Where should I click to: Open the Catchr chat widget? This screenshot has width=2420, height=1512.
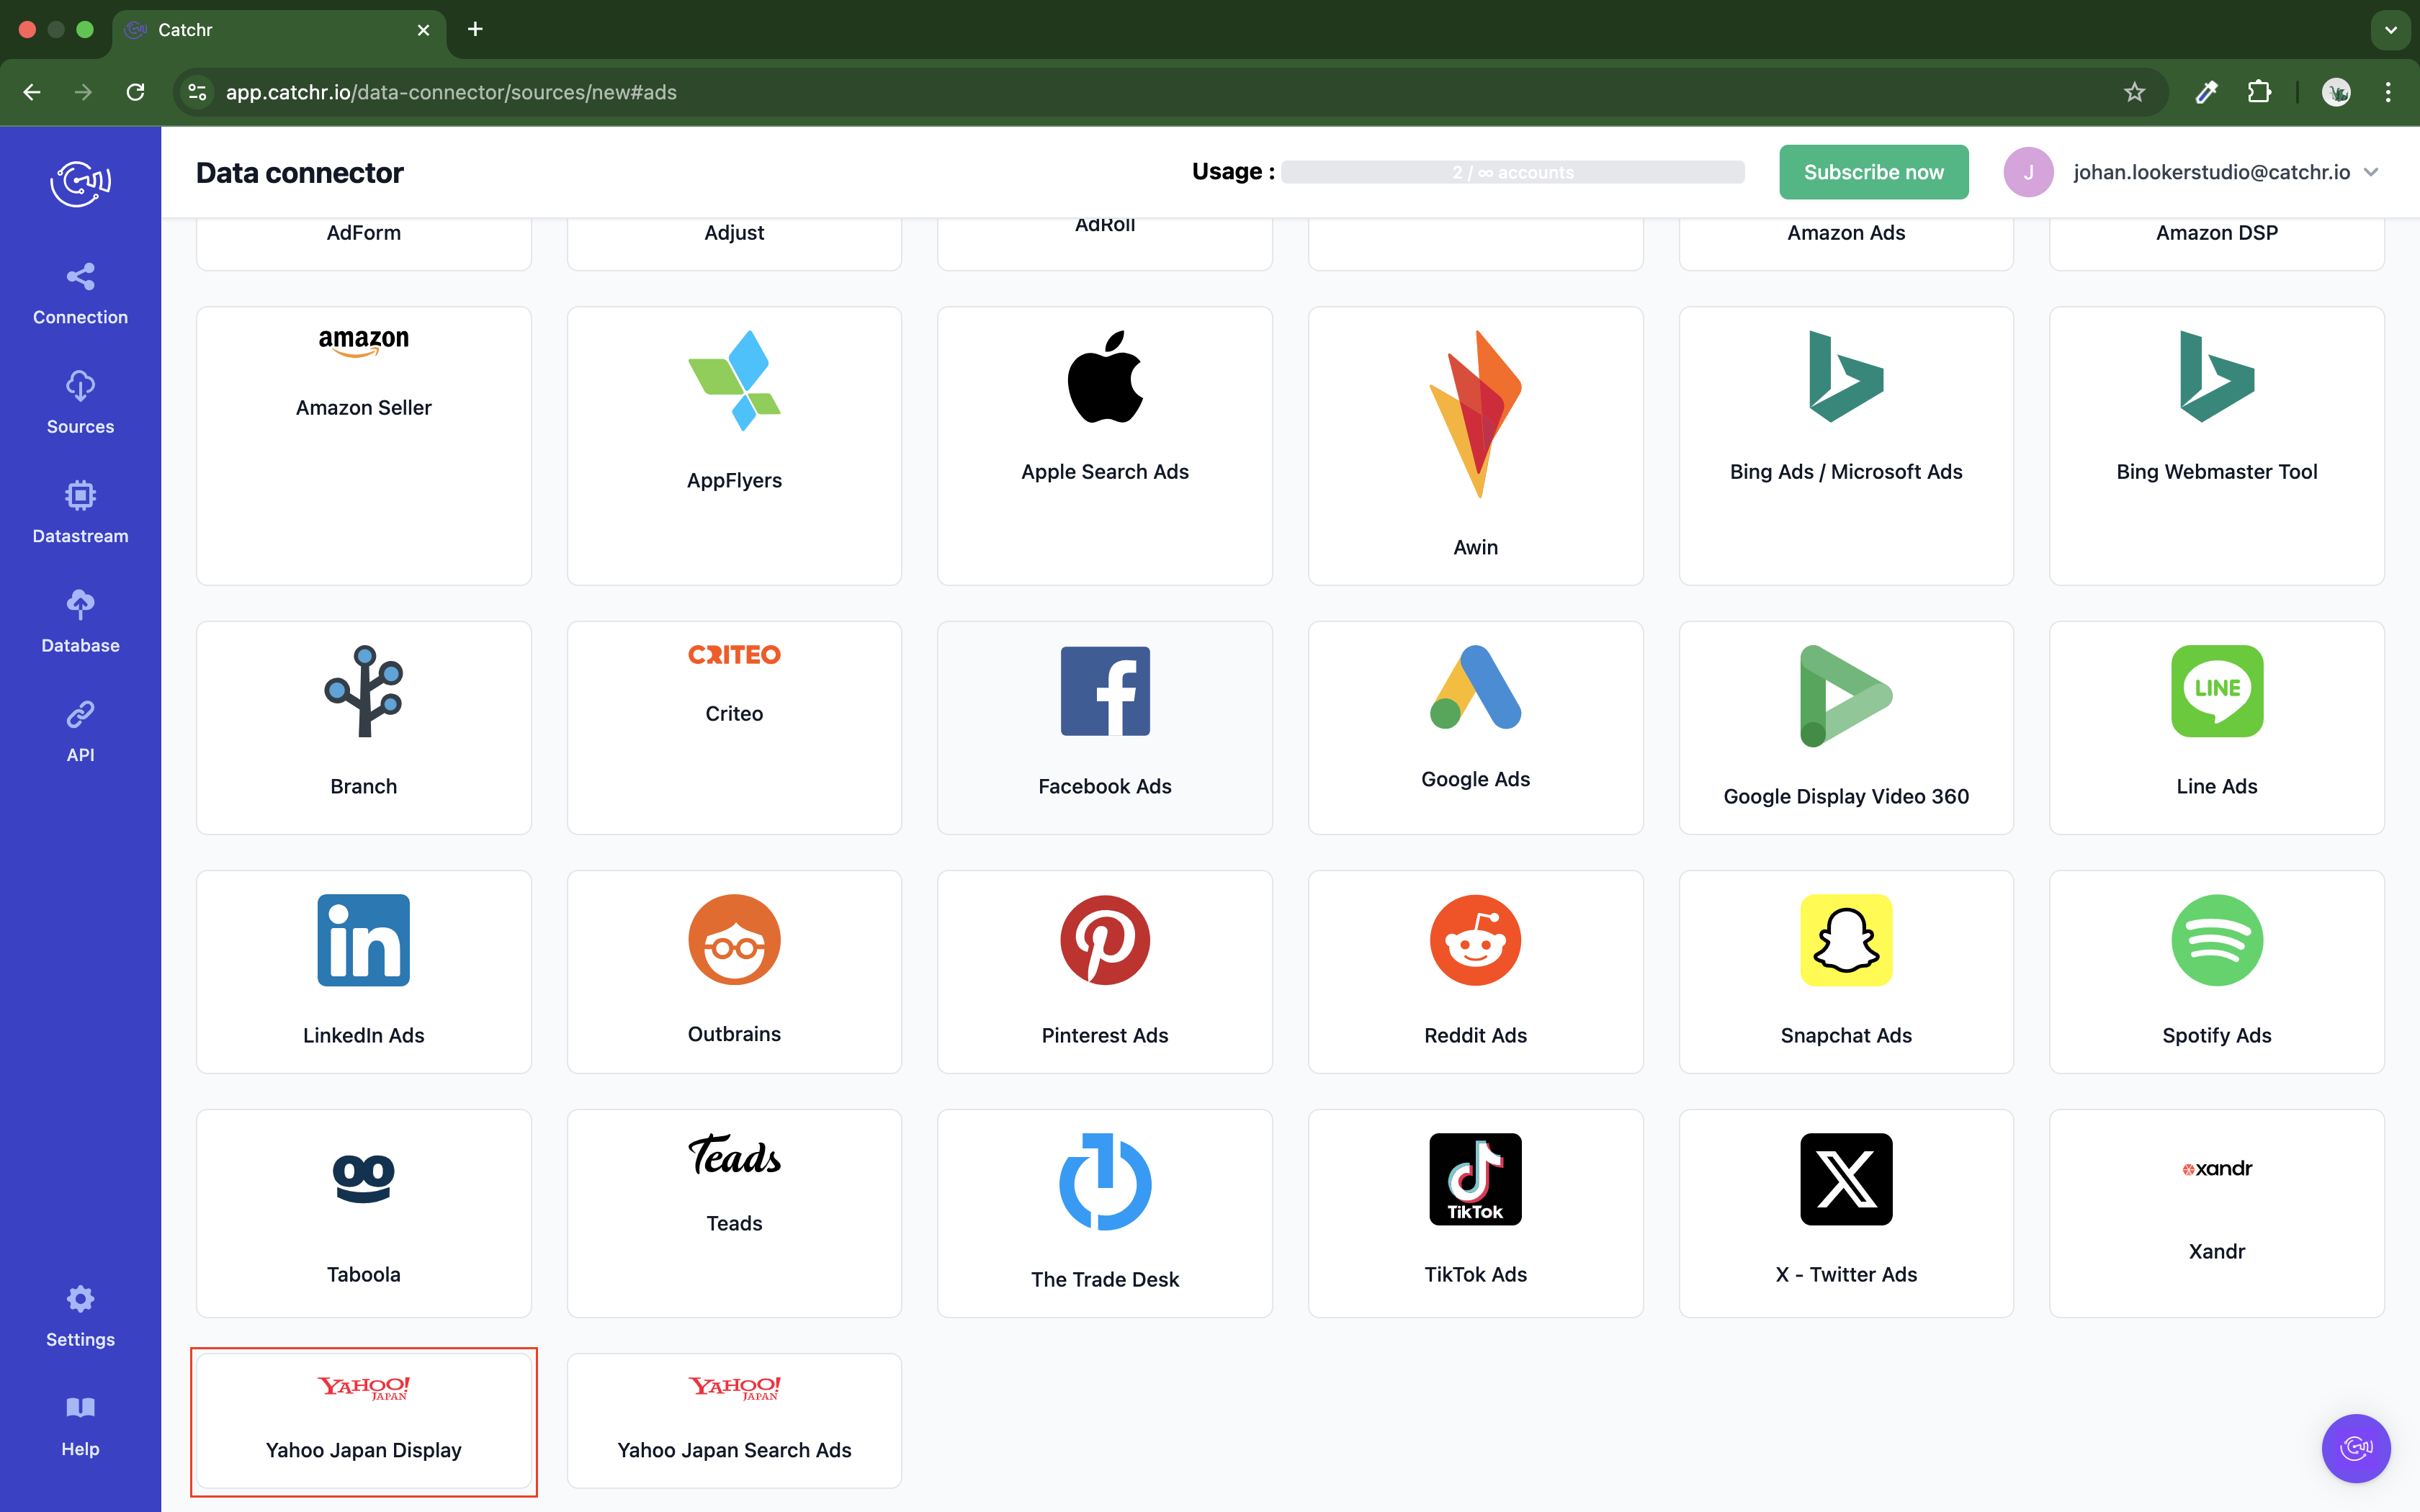click(2356, 1447)
